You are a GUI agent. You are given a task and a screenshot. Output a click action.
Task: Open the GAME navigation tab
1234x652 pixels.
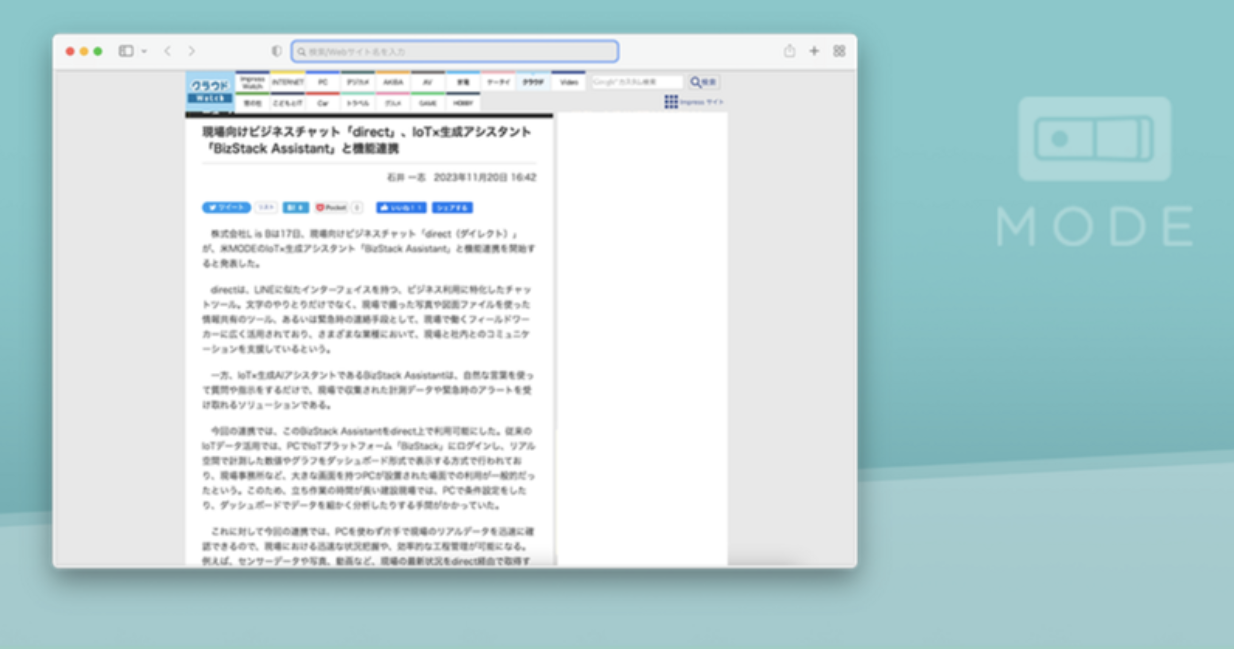point(427,102)
